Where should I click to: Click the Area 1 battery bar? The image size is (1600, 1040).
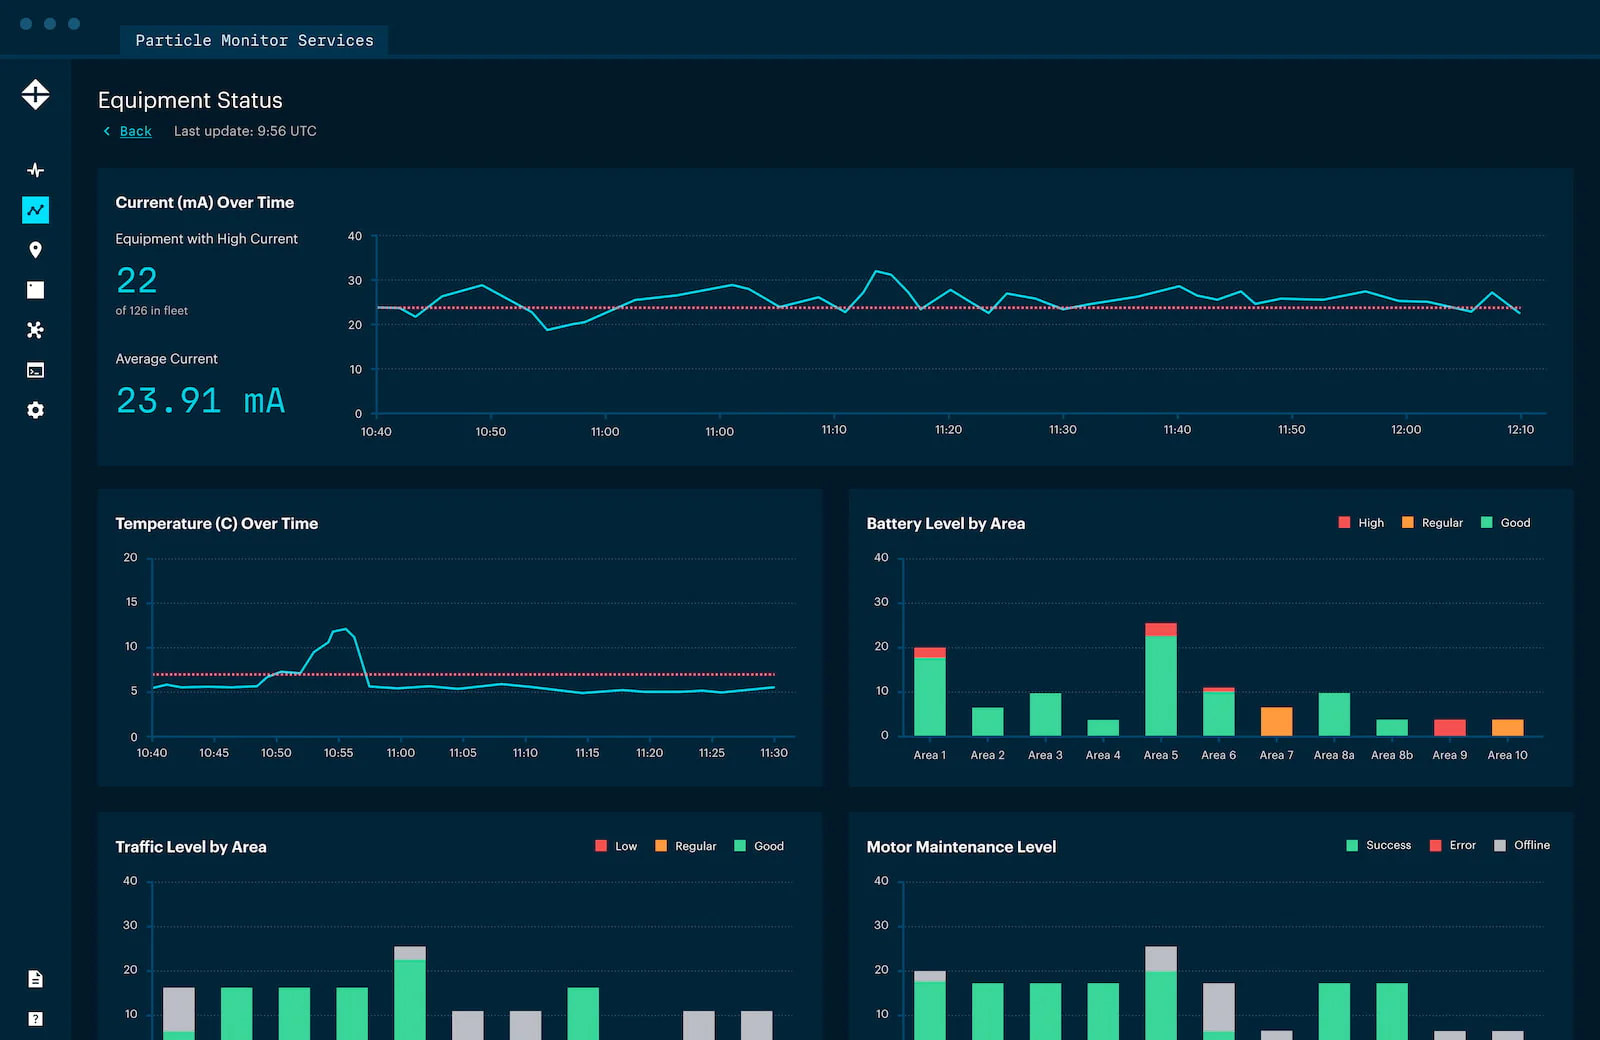pos(930,692)
